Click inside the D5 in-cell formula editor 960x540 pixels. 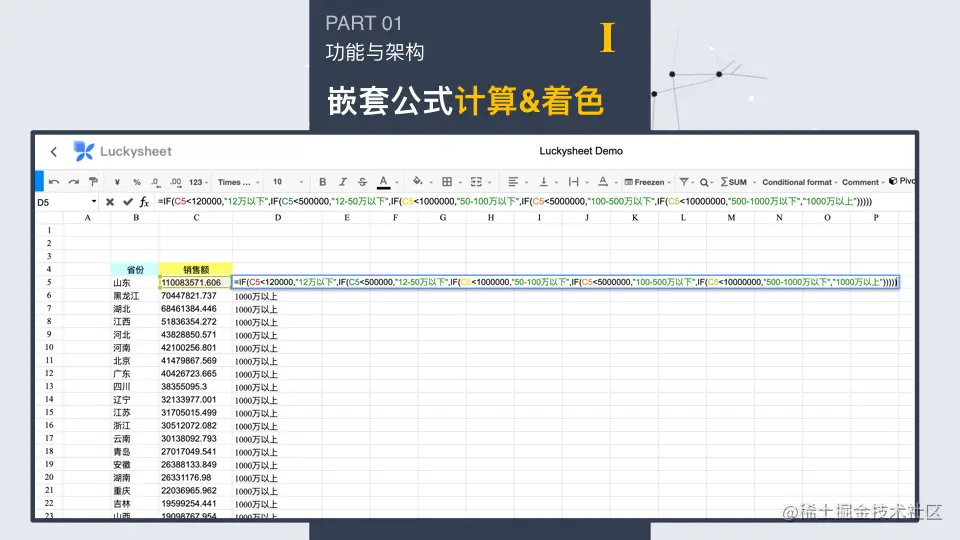pos(566,282)
